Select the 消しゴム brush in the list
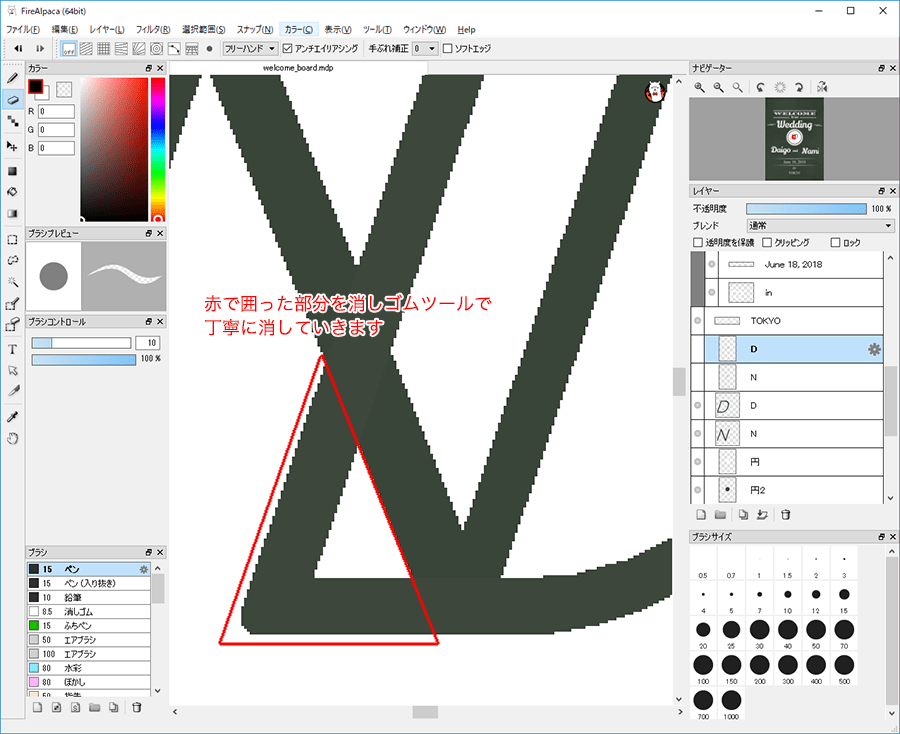This screenshot has height=734, width=900. click(x=78, y=611)
